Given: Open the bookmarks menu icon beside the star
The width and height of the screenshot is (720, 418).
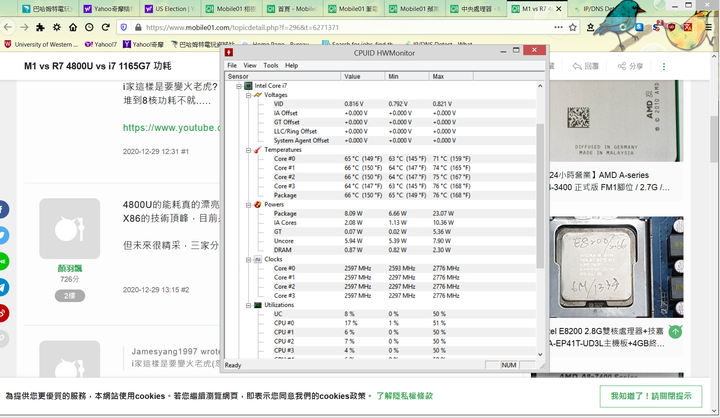Looking at the screenshot, I should tap(591, 28).
